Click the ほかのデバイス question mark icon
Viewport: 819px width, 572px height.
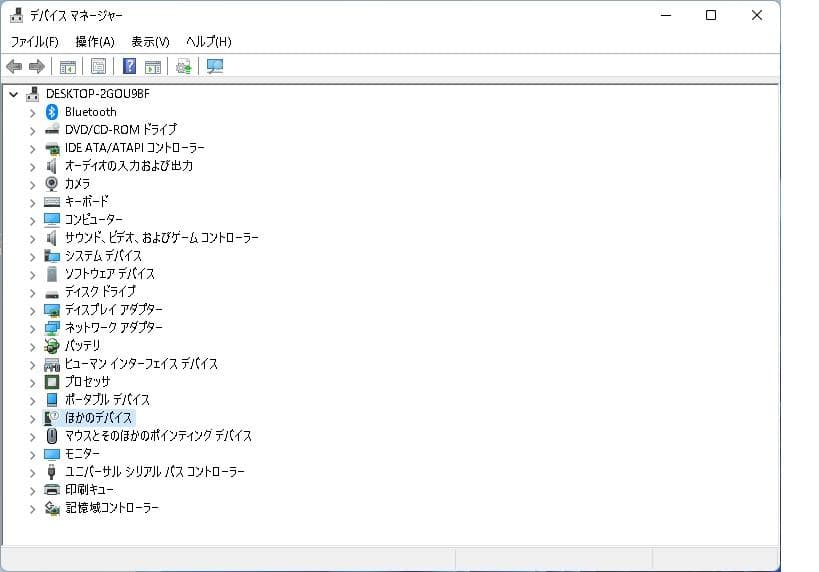pos(52,417)
